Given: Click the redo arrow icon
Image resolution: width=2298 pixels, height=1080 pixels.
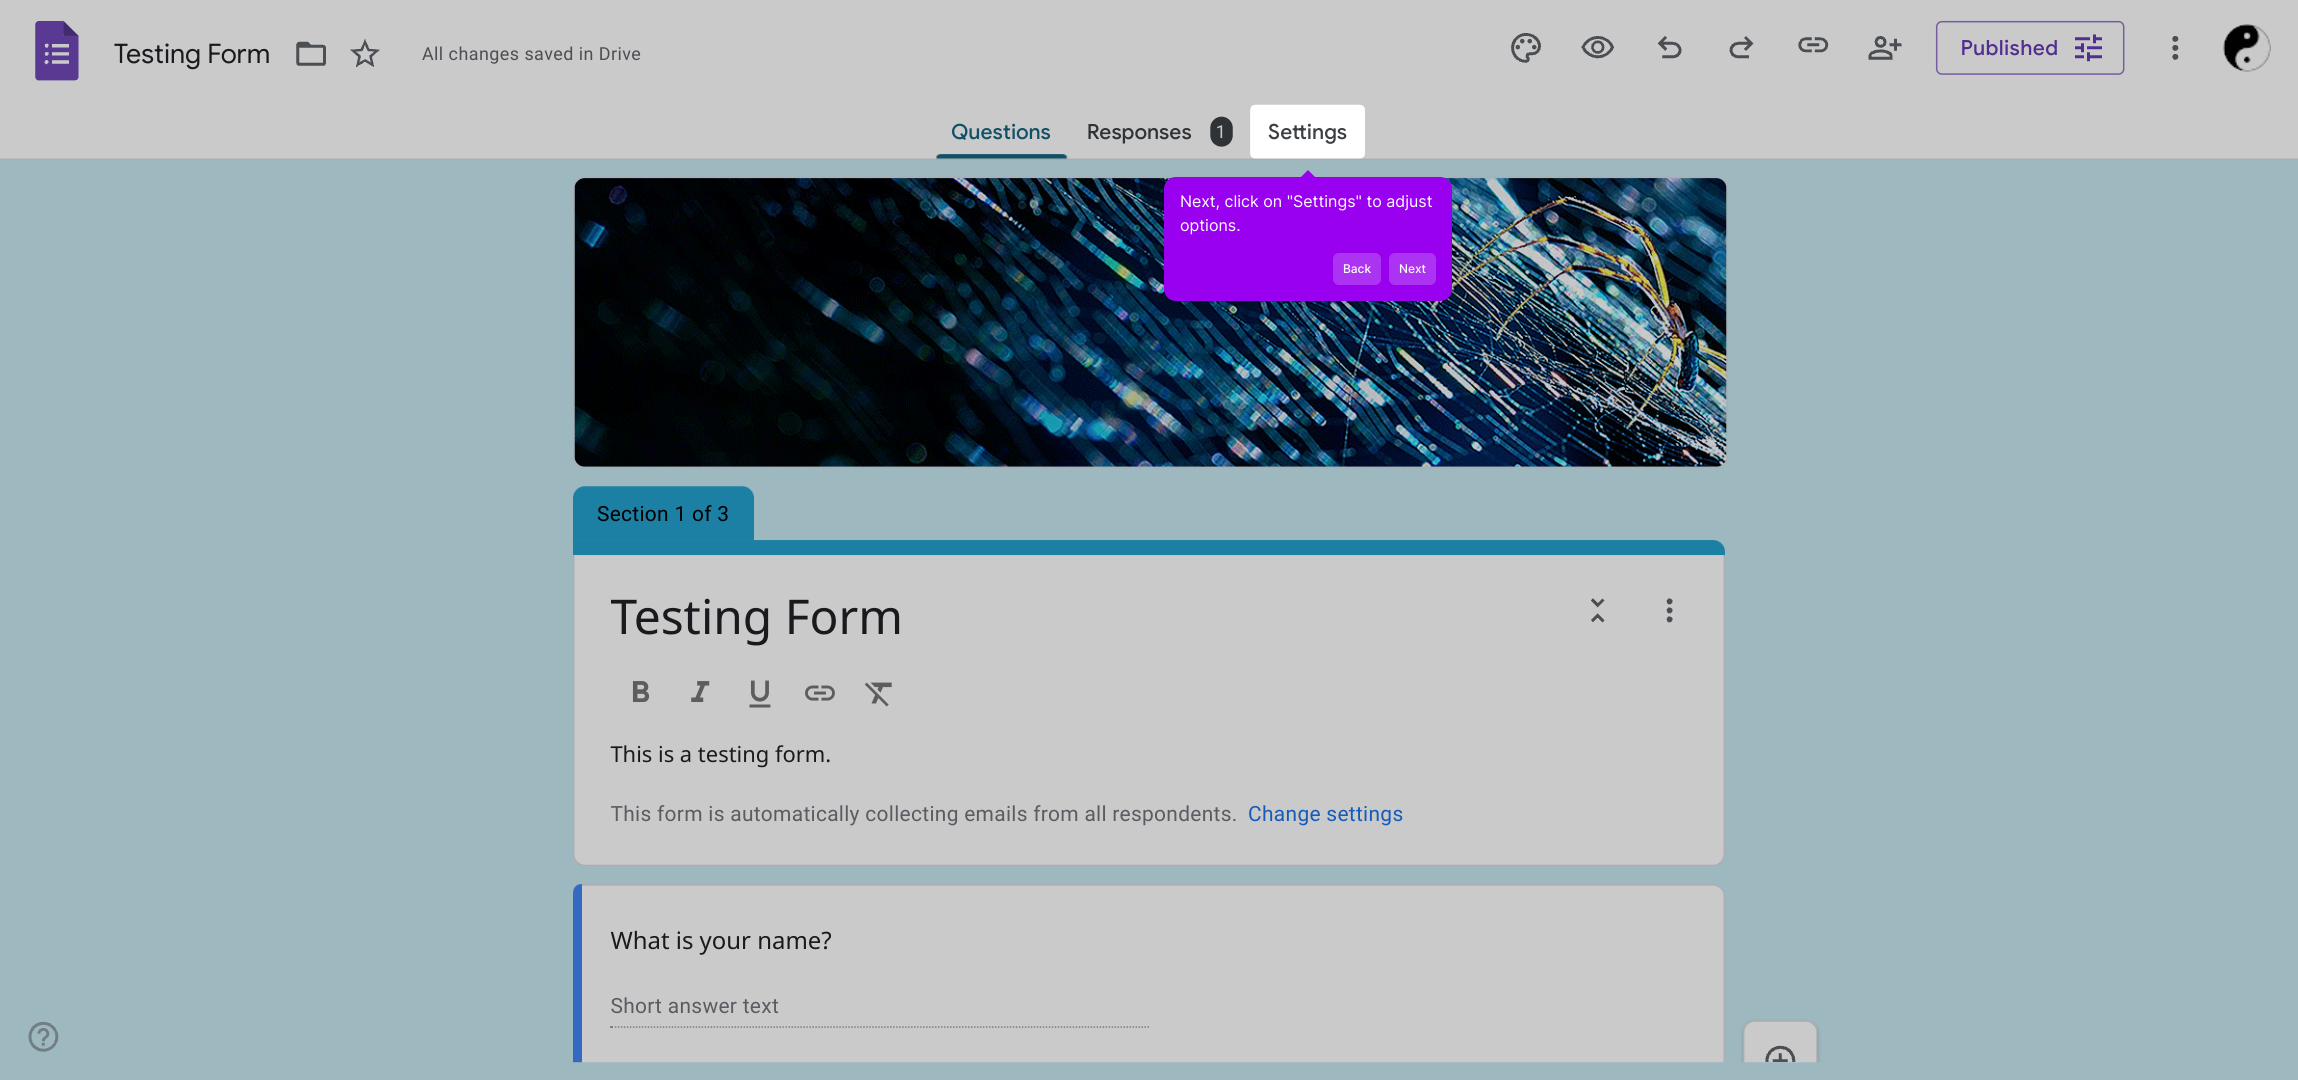Looking at the screenshot, I should pyautogui.click(x=1741, y=48).
